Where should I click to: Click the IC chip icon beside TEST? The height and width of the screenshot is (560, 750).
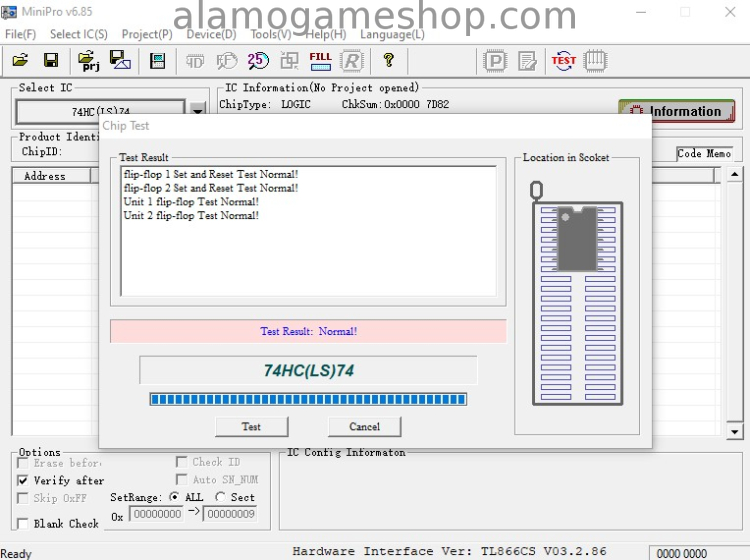(x=595, y=61)
